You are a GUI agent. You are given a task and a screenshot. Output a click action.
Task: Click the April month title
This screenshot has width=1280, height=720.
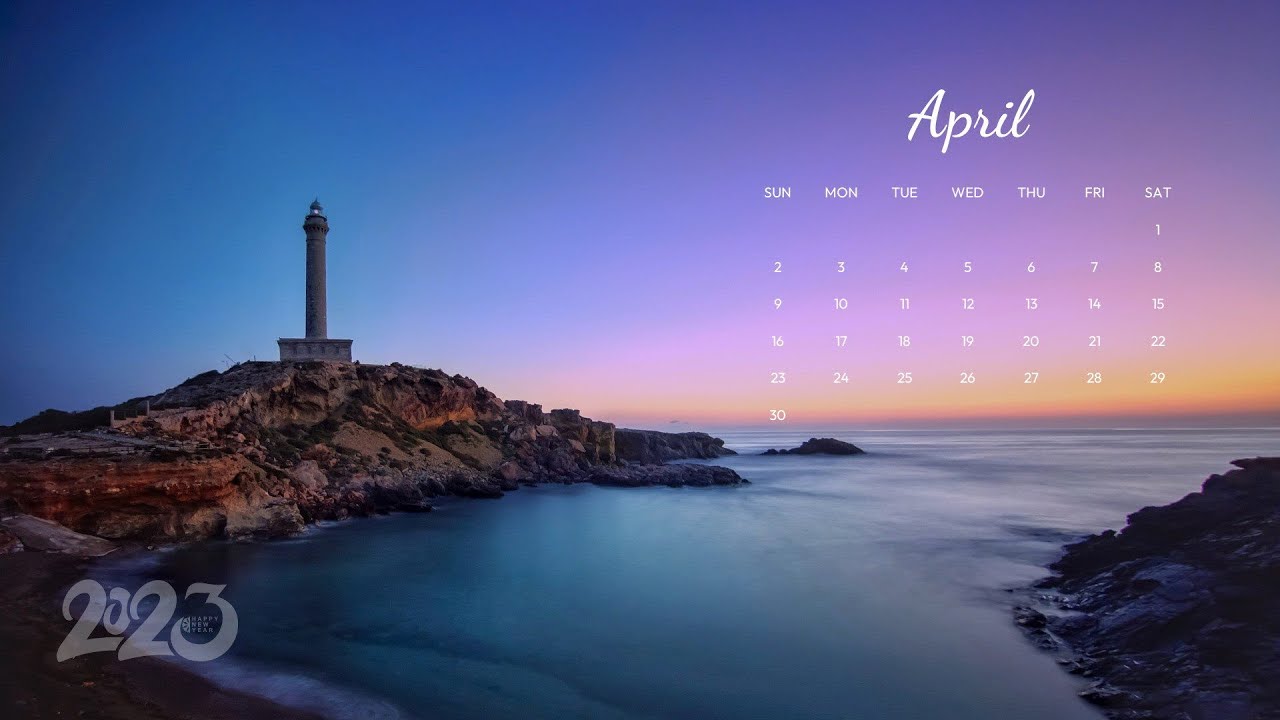coord(970,119)
